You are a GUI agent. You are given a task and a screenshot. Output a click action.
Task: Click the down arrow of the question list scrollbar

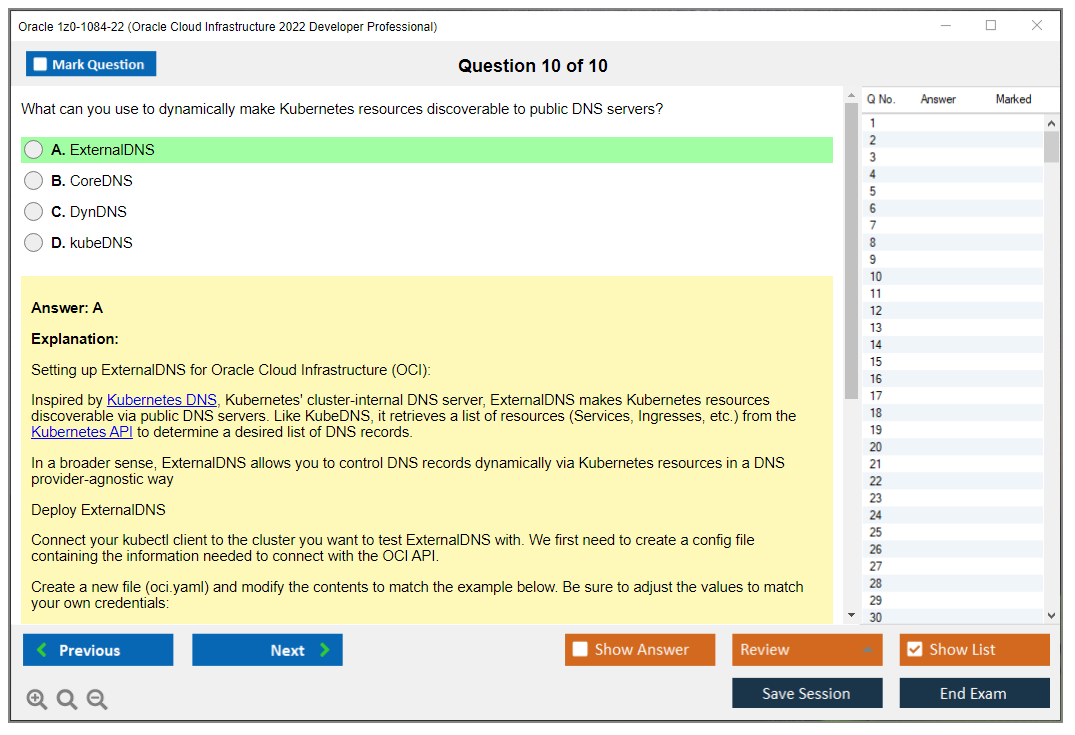1049,614
